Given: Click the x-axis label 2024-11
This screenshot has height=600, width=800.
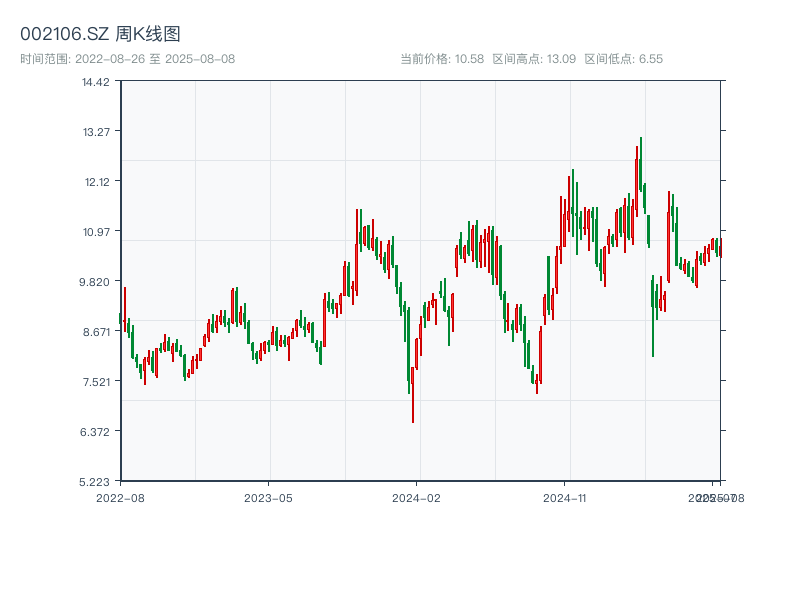Looking at the screenshot, I should [565, 498].
